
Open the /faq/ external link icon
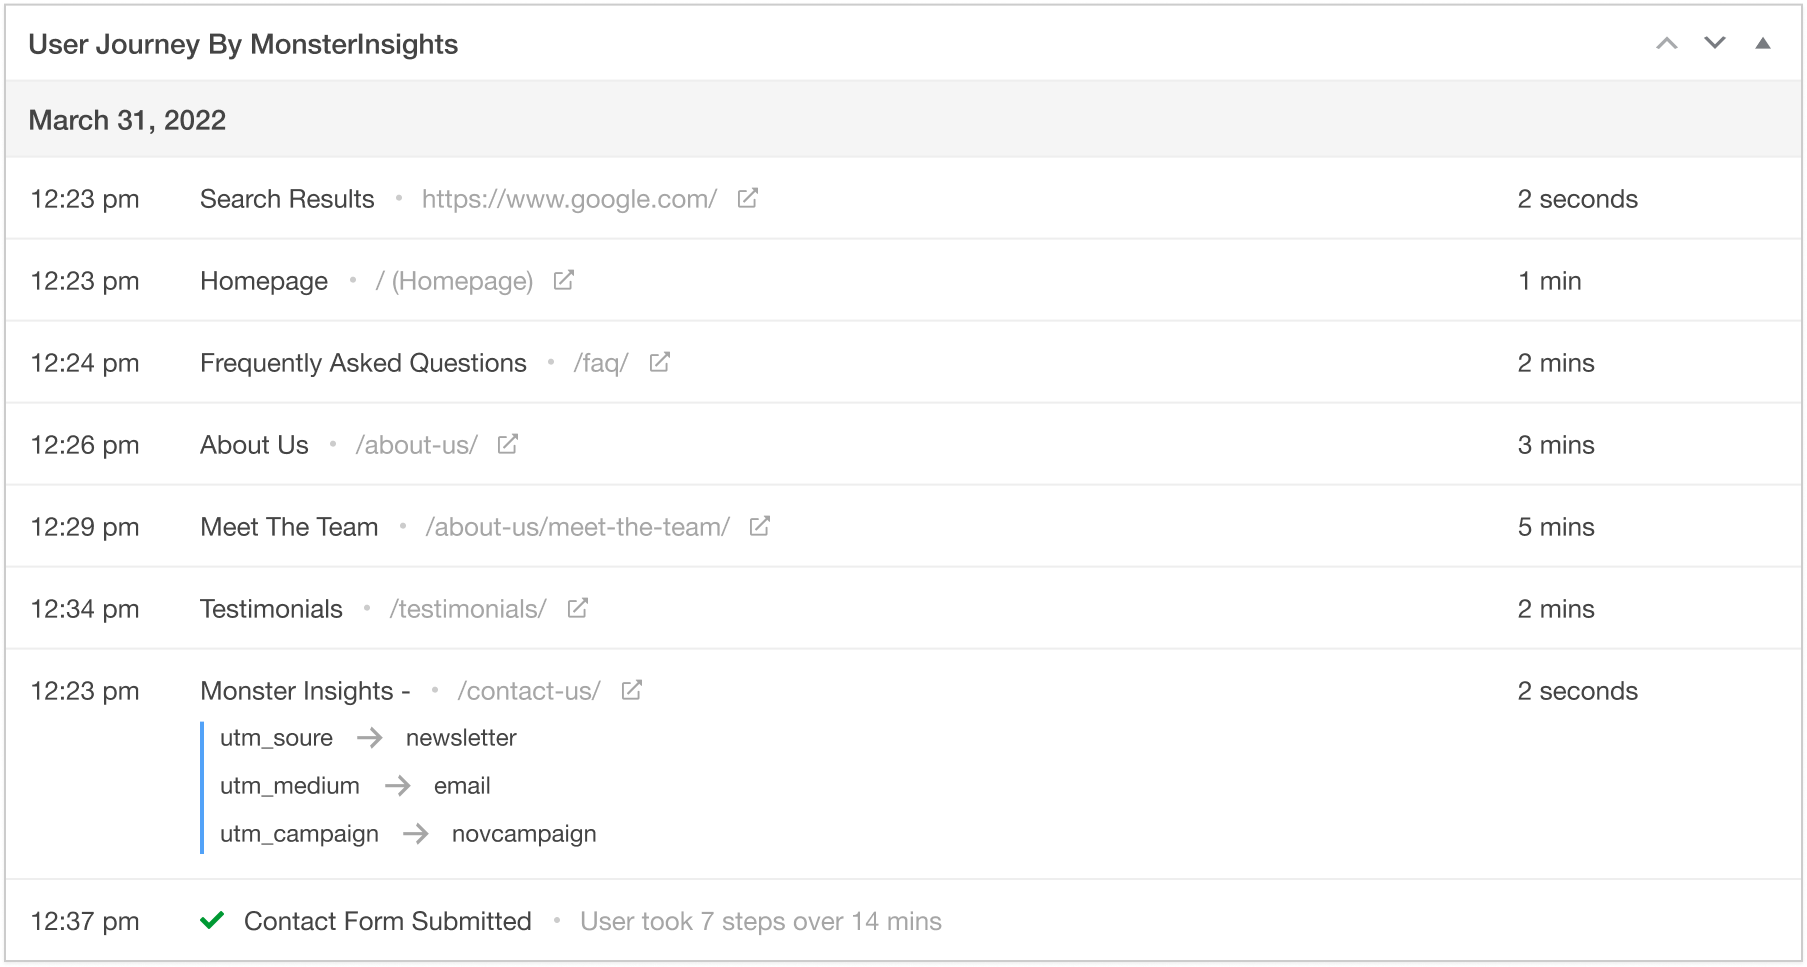coord(659,362)
